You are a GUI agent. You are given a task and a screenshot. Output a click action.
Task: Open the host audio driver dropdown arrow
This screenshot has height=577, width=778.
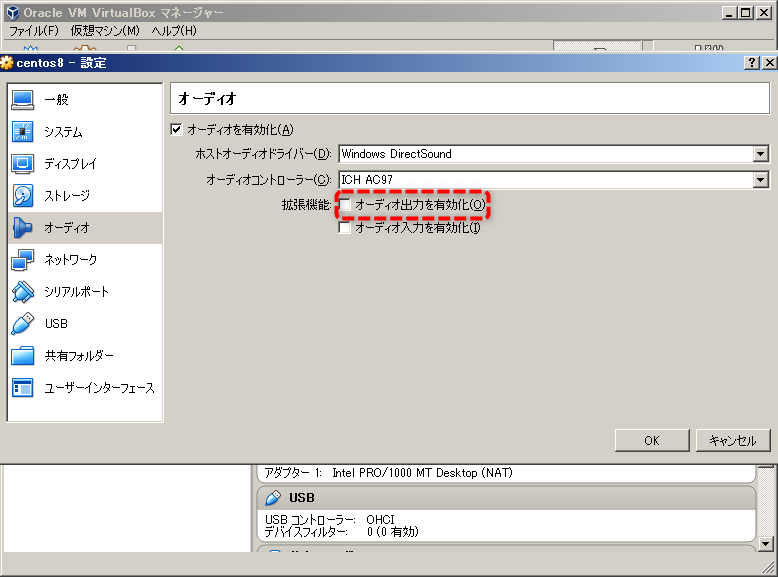(760, 154)
